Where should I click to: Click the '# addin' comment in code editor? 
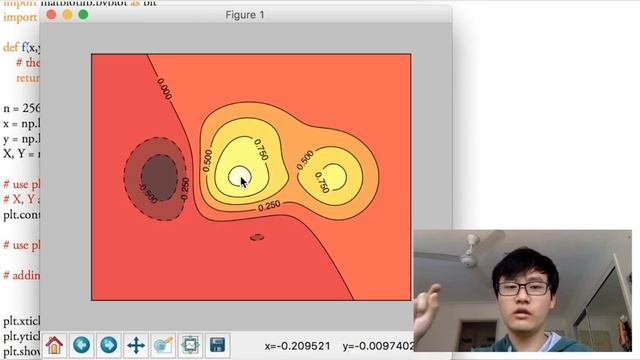pos(22,275)
